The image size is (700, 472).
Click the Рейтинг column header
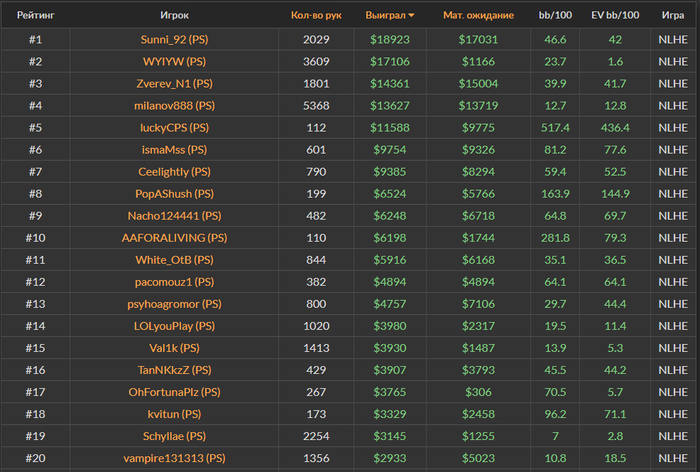pos(36,15)
